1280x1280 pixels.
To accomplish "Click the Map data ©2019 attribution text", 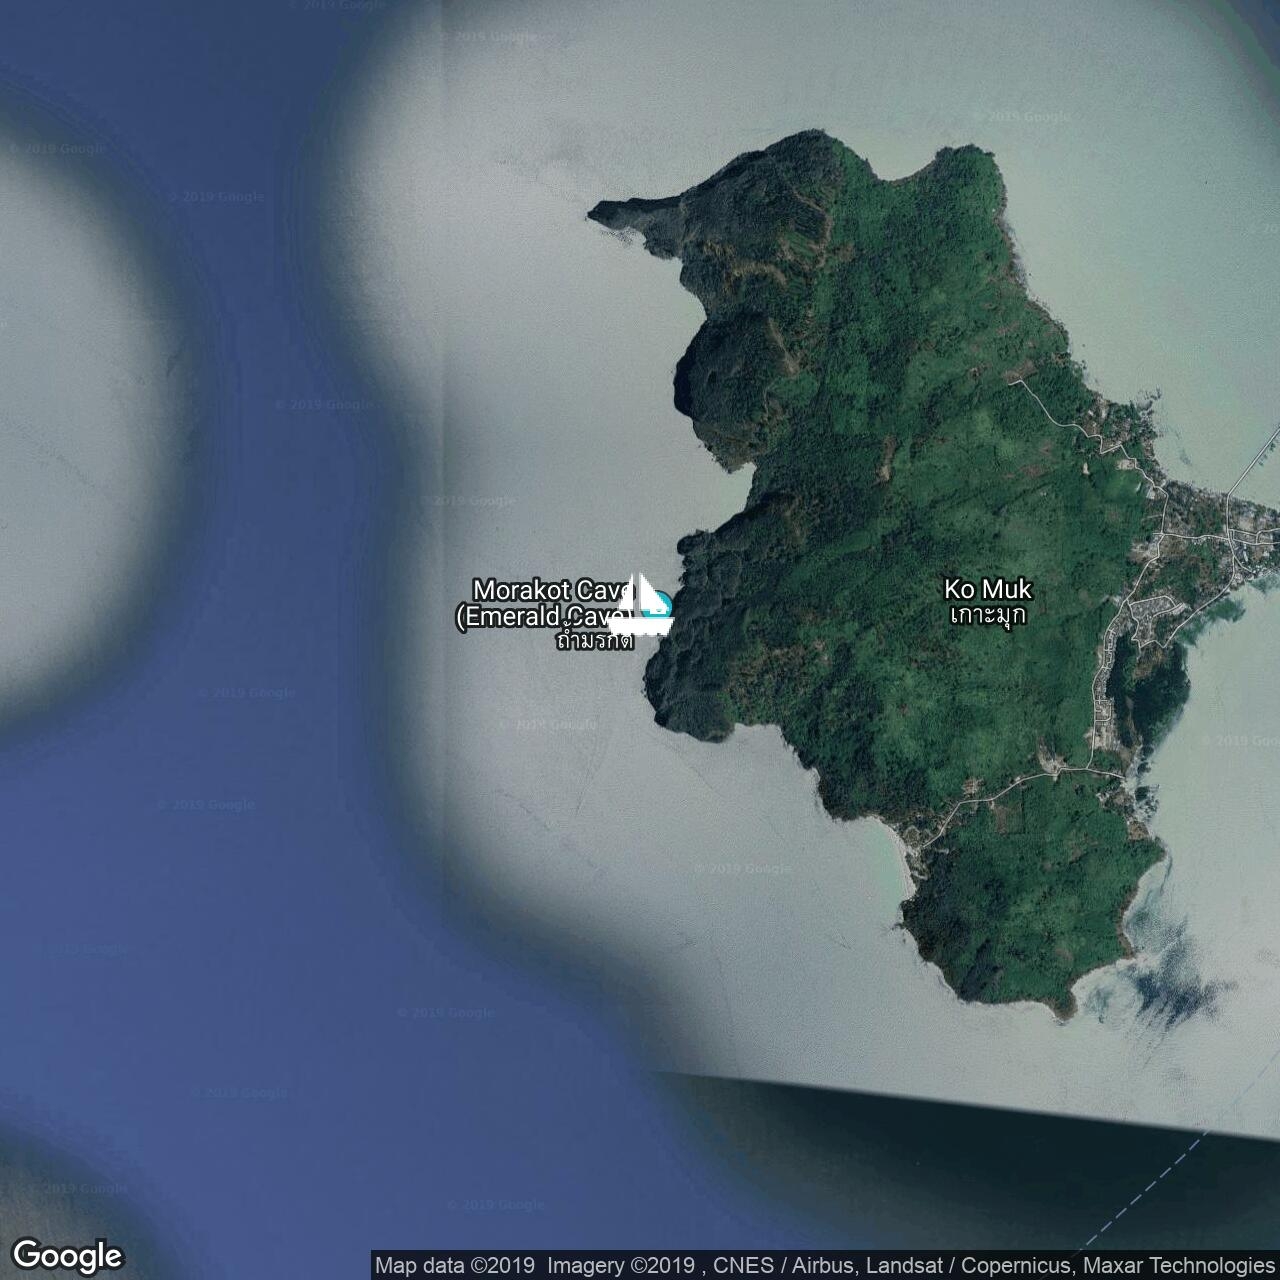I will click(457, 1266).
